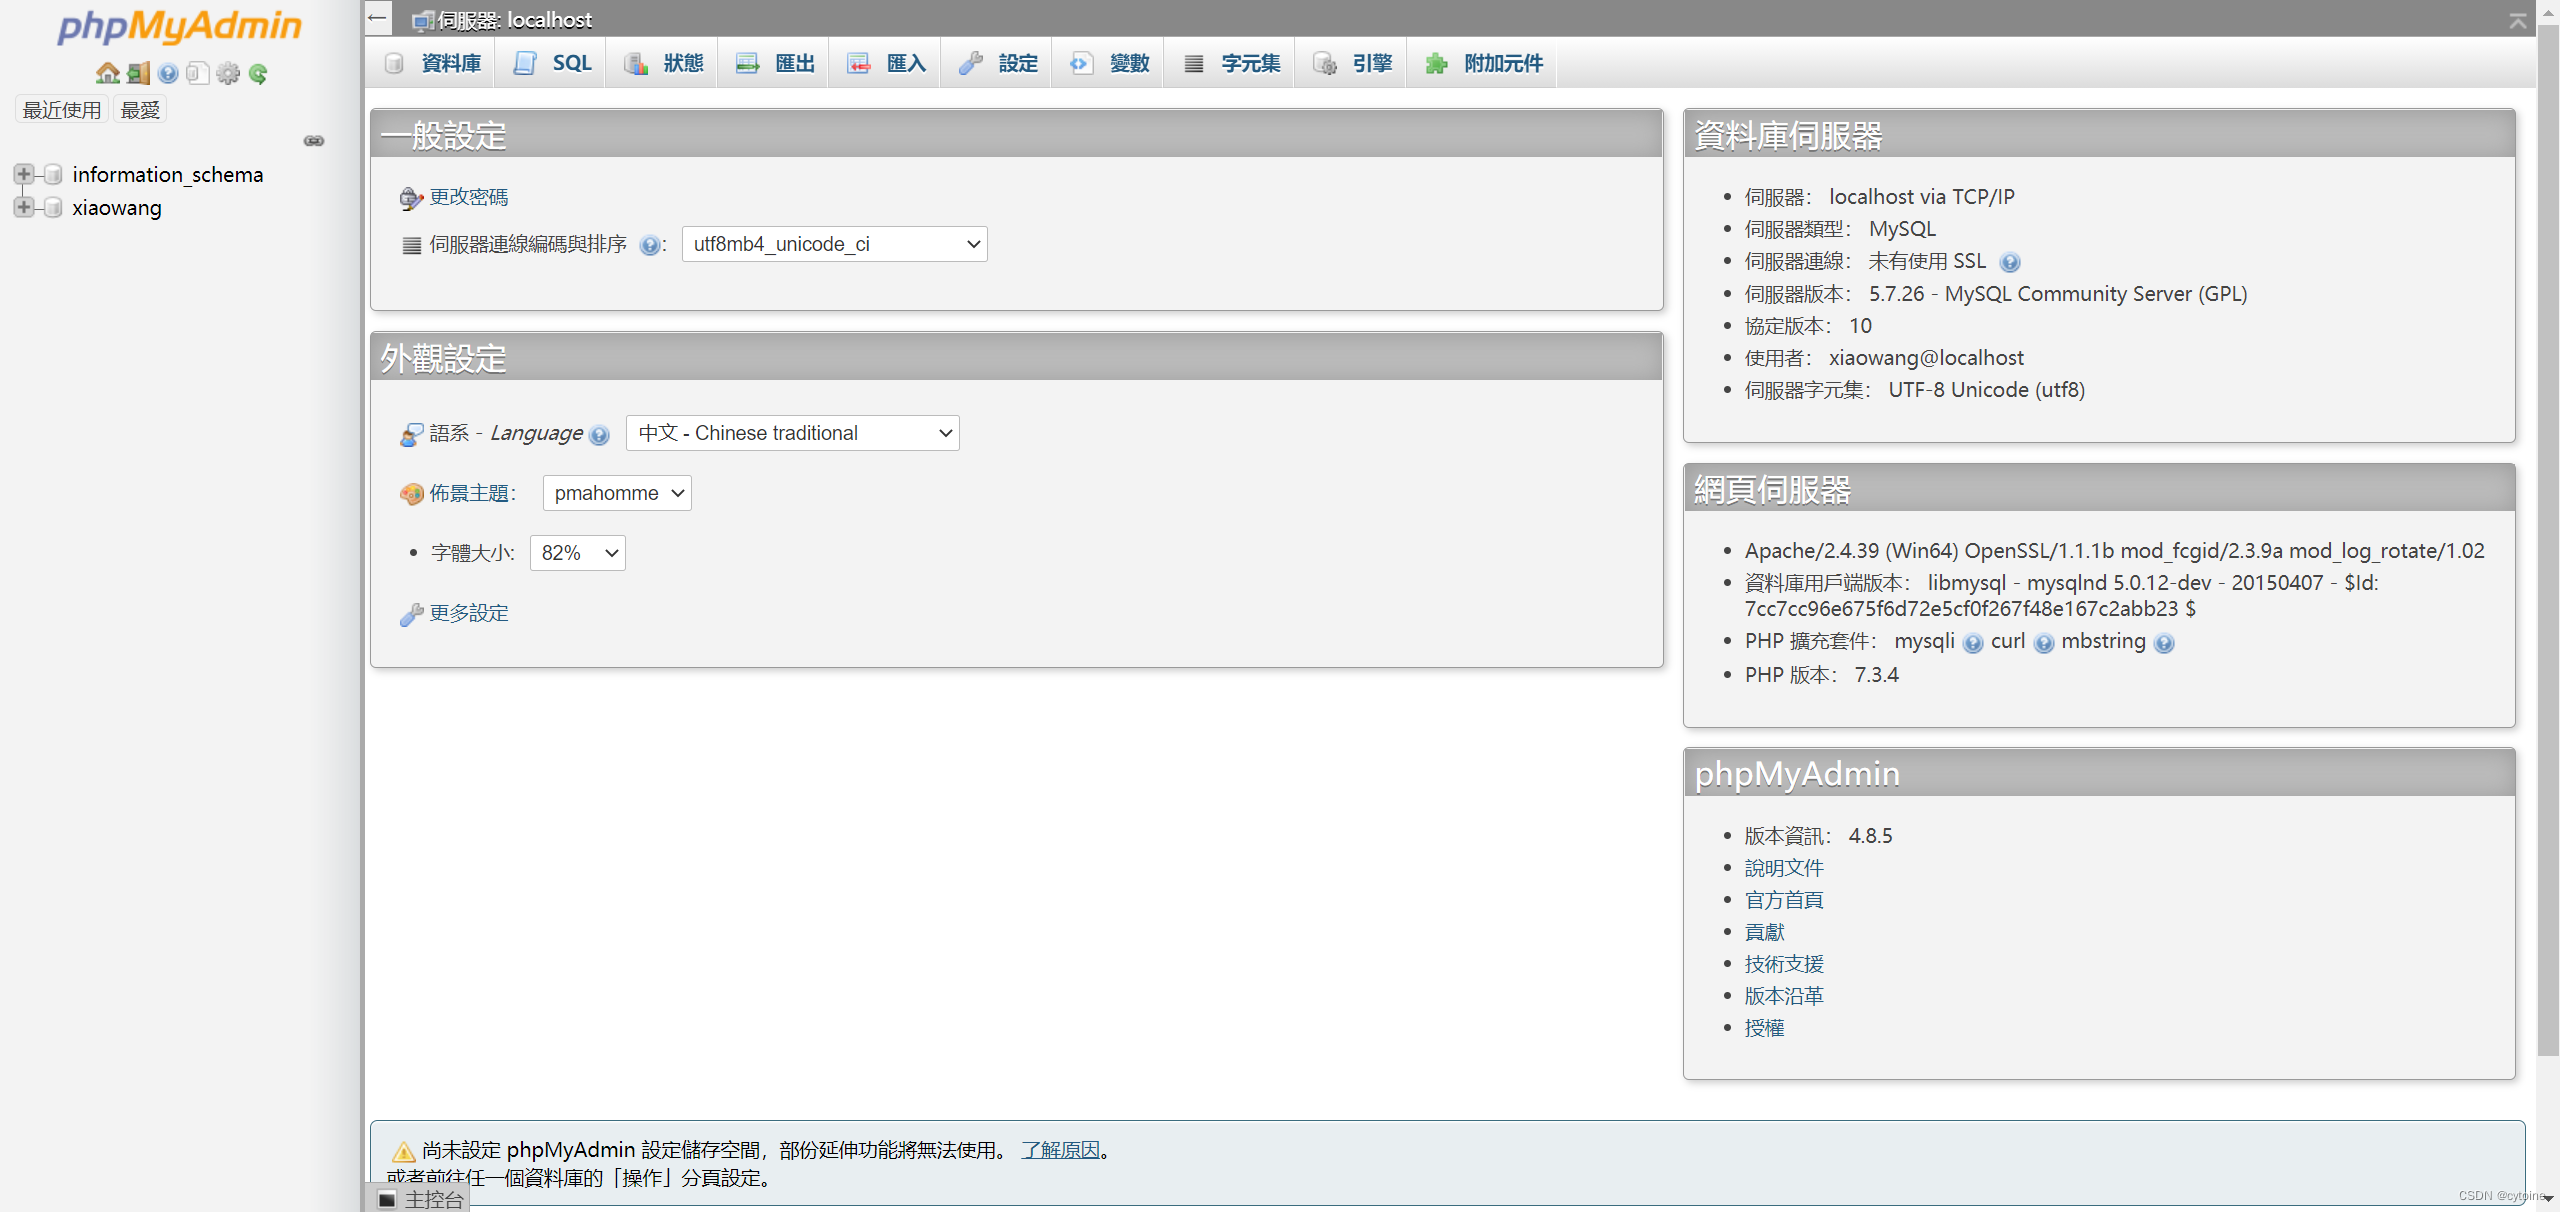The width and height of the screenshot is (2561, 1212).
Task: Click the 更改密碼 key icon
Action: [x=409, y=198]
